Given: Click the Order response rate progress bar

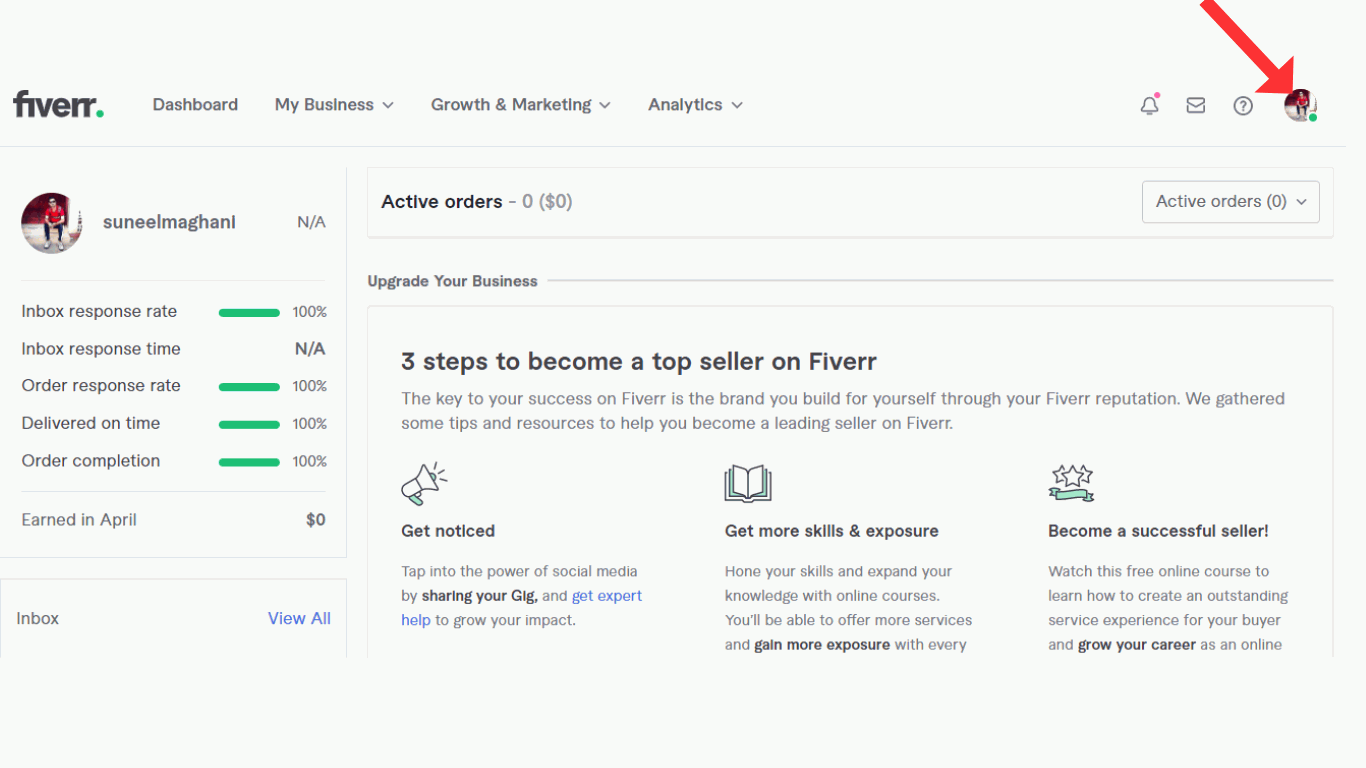Looking at the screenshot, I should pyautogui.click(x=249, y=387).
